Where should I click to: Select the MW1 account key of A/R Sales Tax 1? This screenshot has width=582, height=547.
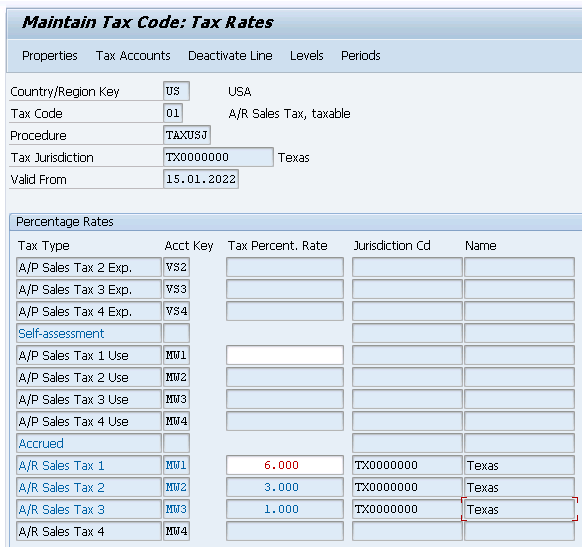(x=176, y=465)
